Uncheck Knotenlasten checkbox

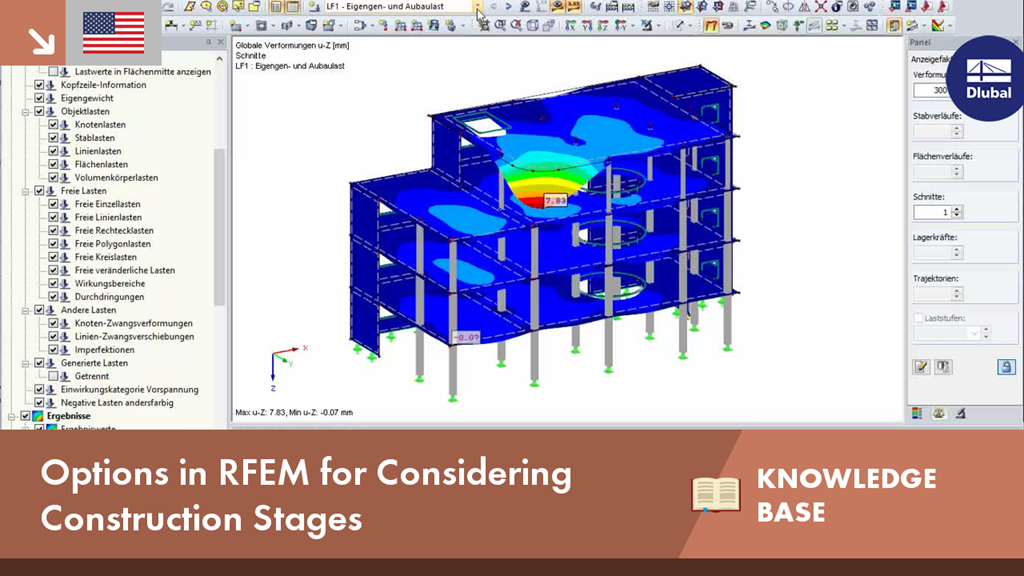click(54, 125)
